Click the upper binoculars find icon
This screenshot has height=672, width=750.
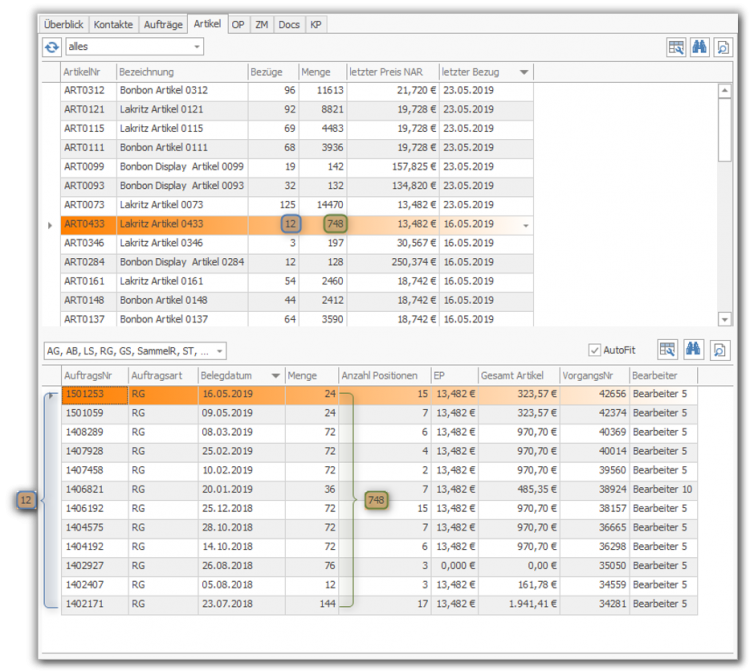699,47
